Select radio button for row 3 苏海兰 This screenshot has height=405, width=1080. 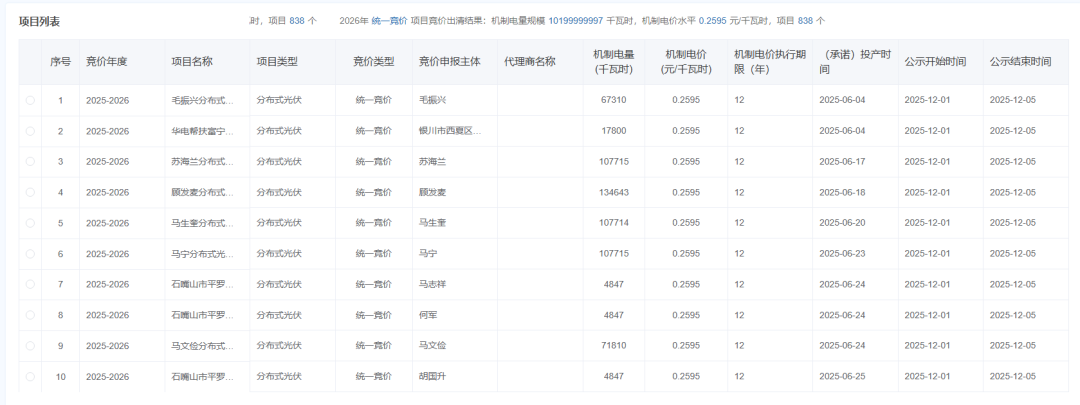[30, 162]
